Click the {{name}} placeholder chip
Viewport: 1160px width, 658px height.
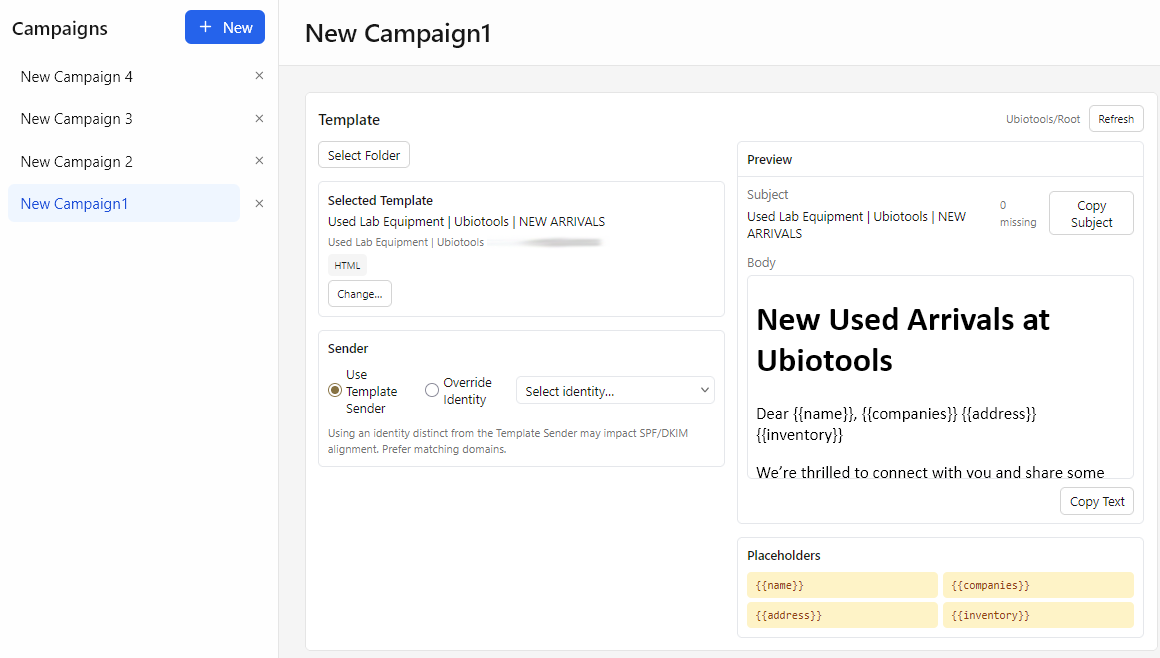(x=842, y=585)
